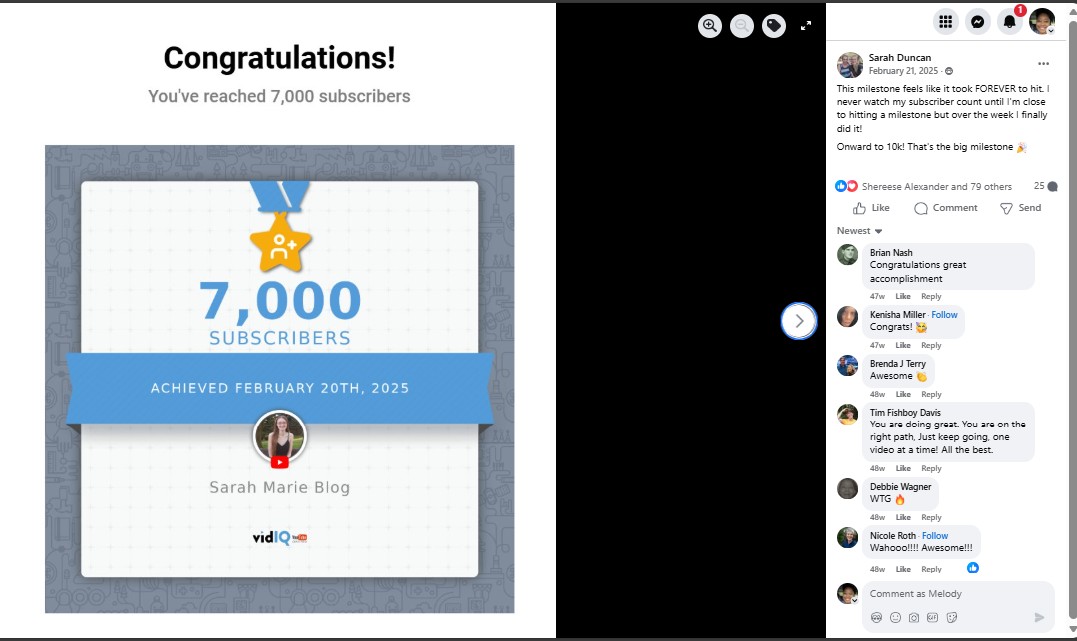Like Brian Nash's comment
This screenshot has height=641, width=1077.
[903, 297]
